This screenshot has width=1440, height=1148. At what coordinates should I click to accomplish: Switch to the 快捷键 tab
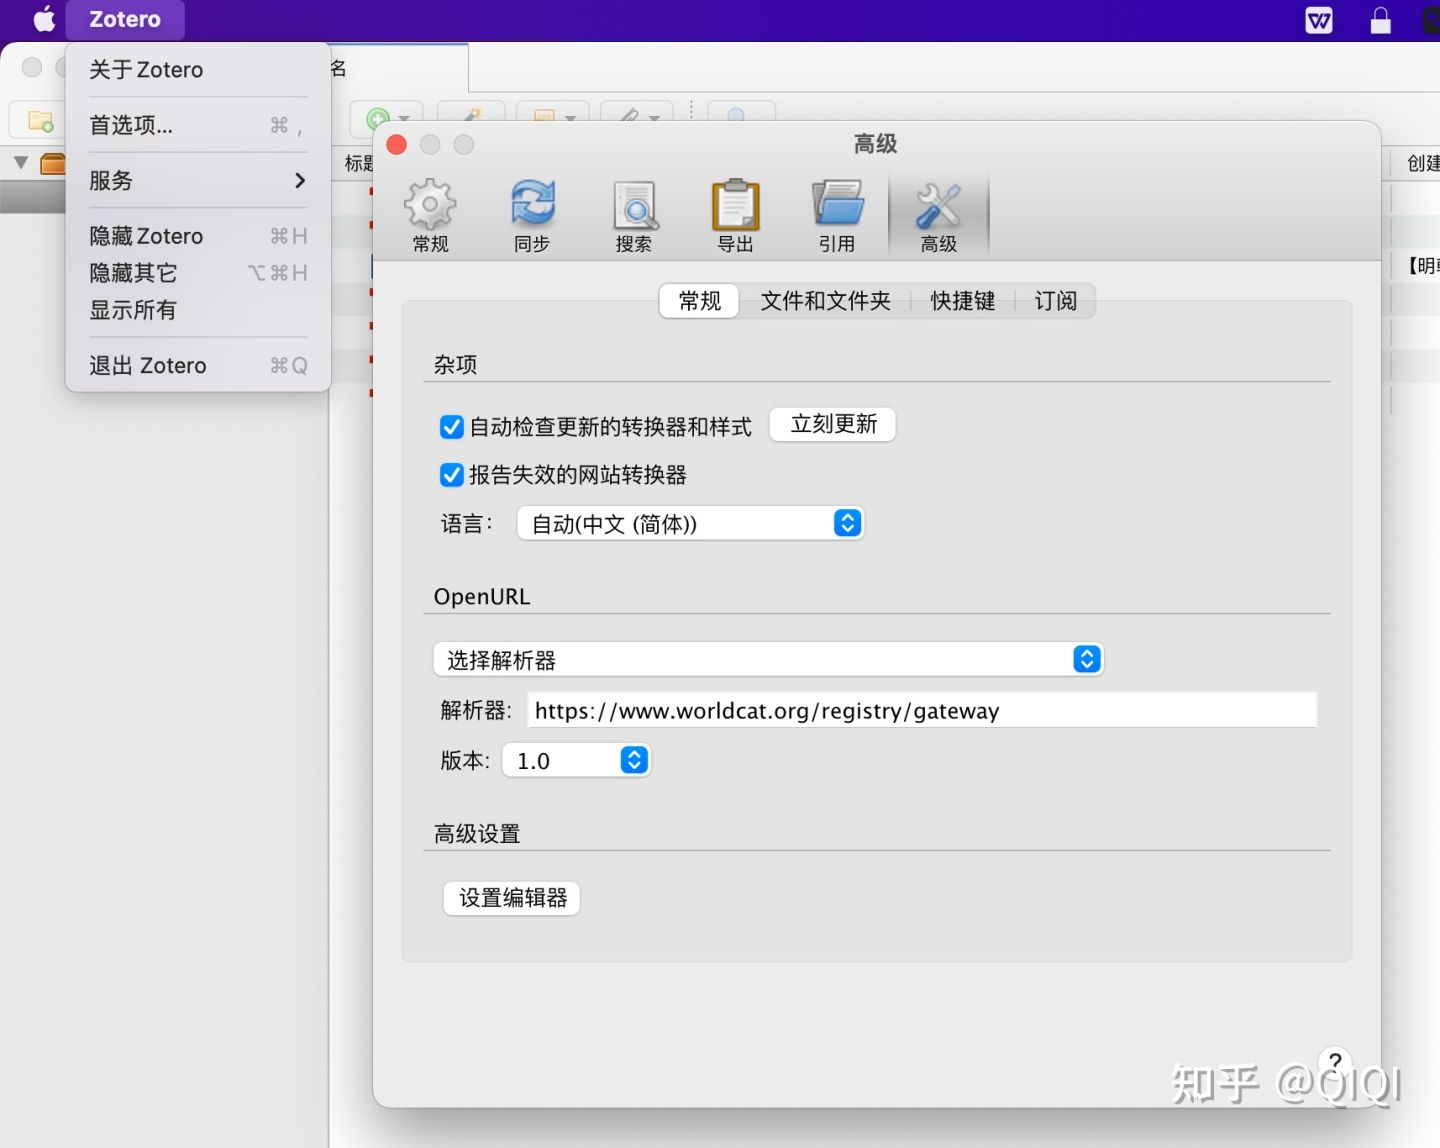coord(963,301)
